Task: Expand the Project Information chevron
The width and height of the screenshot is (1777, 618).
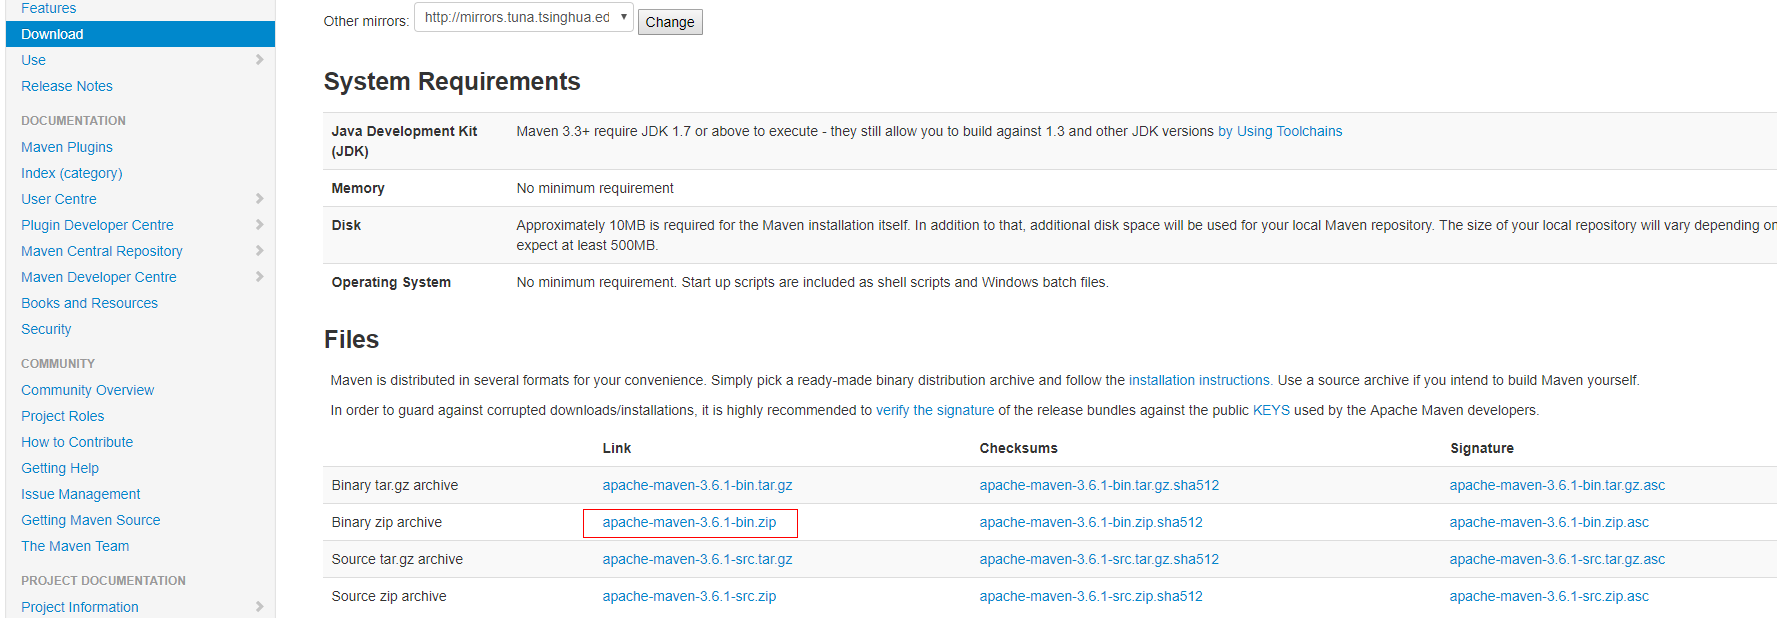Action: pyautogui.click(x=260, y=607)
